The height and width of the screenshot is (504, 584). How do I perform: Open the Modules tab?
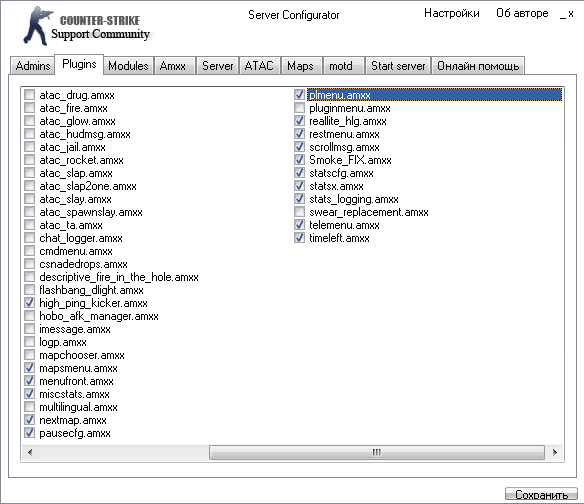click(x=128, y=66)
